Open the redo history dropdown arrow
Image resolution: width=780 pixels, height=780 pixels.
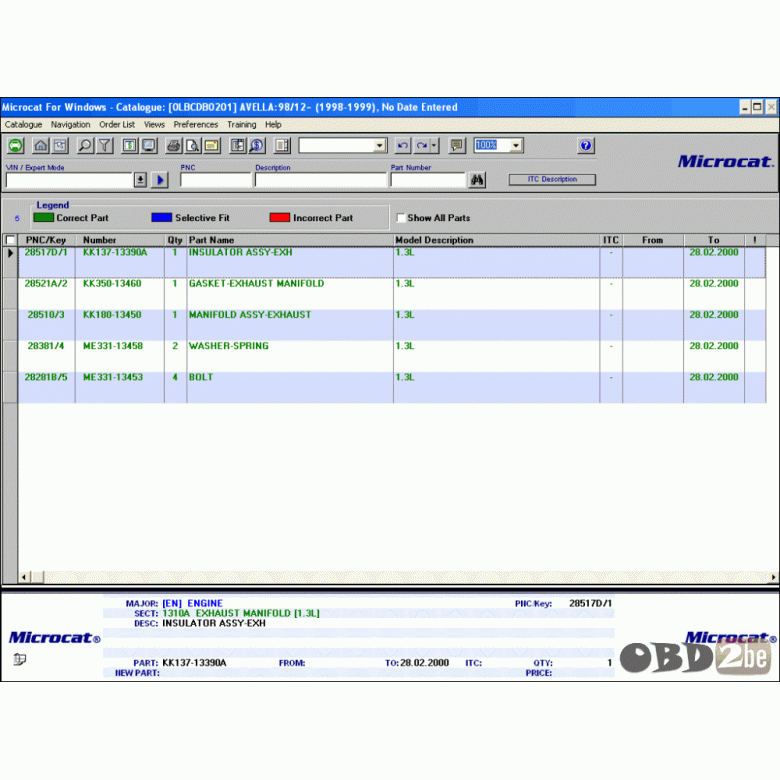[434, 146]
